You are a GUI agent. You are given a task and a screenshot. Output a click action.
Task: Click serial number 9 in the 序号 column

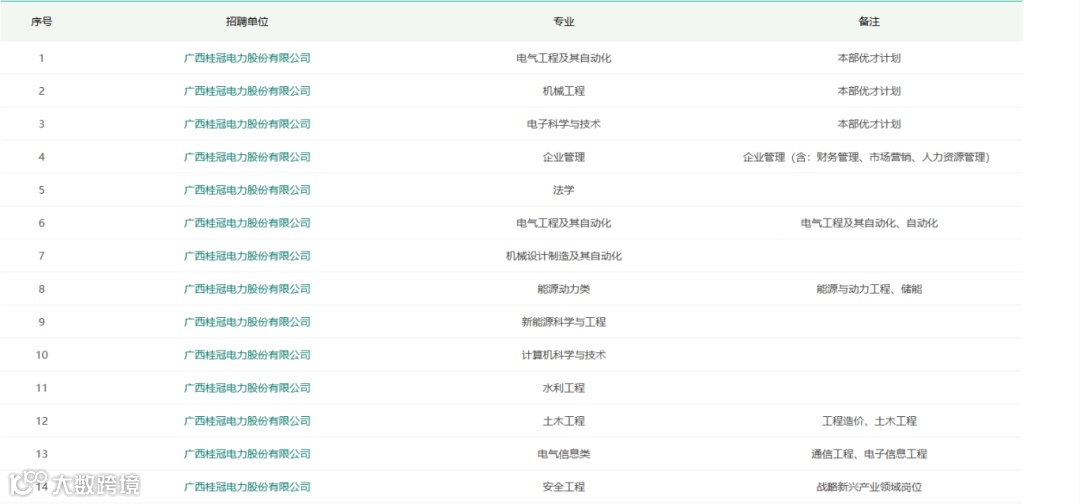[x=41, y=322]
